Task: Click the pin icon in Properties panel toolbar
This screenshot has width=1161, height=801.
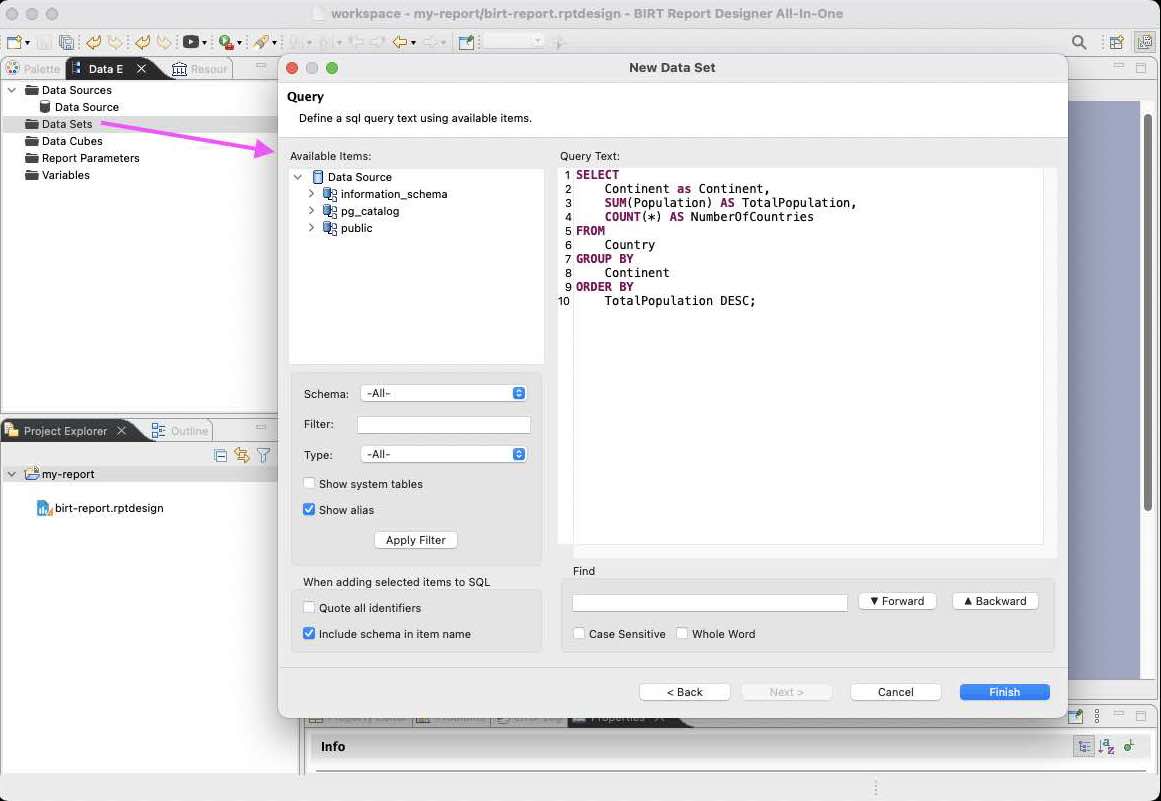Action: coord(1075,716)
